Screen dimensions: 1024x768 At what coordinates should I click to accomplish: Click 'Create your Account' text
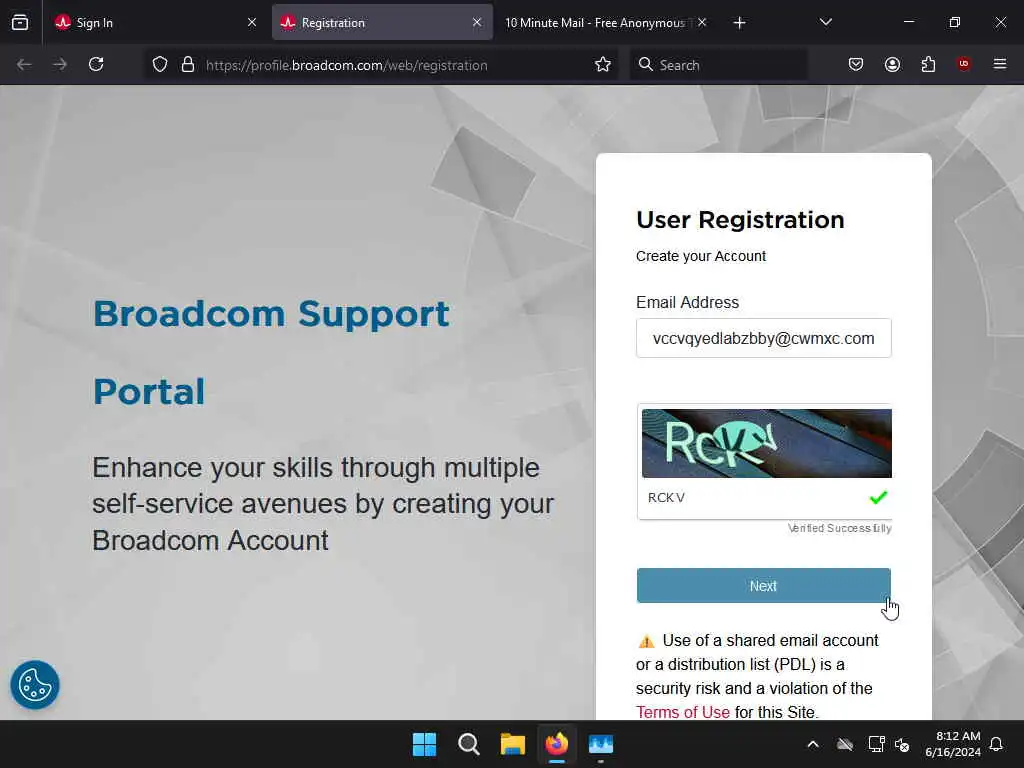click(x=701, y=257)
